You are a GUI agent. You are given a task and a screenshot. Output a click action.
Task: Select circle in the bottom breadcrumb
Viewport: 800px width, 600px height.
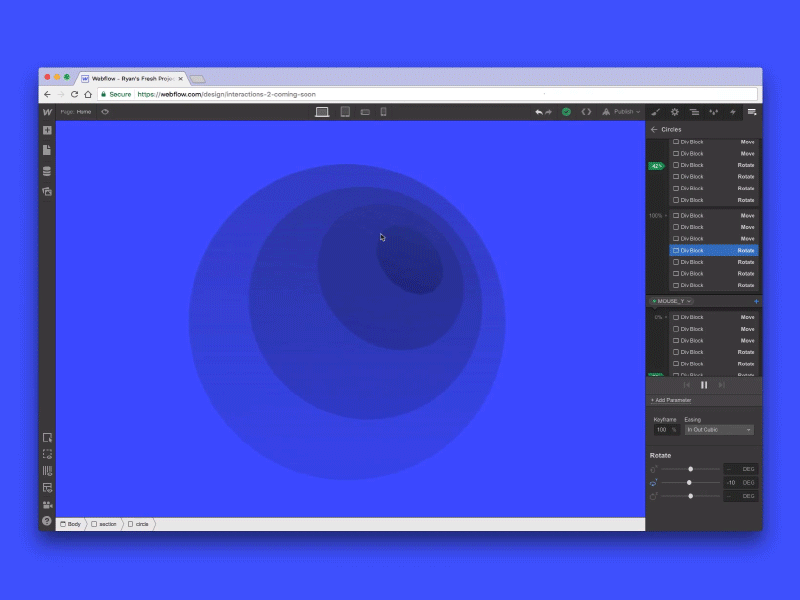[140, 523]
